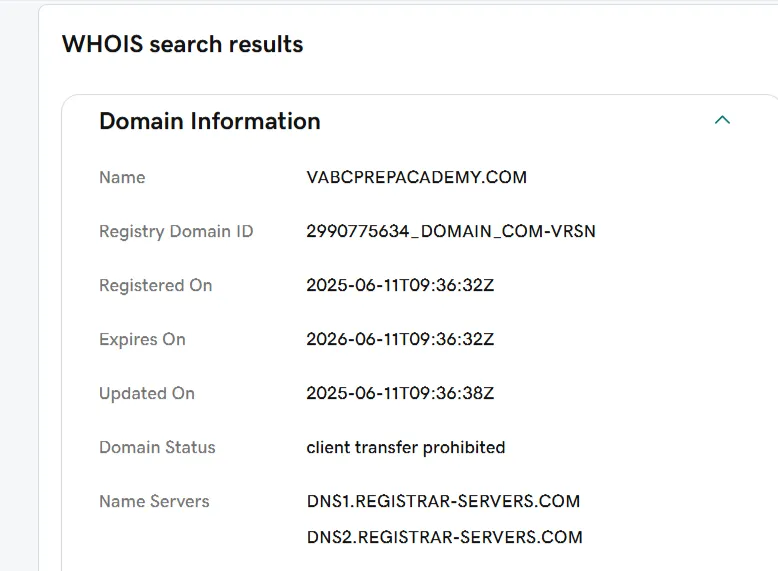Select the 'client transfer prohibited' status text
This screenshot has height=571, width=778.
[405, 448]
